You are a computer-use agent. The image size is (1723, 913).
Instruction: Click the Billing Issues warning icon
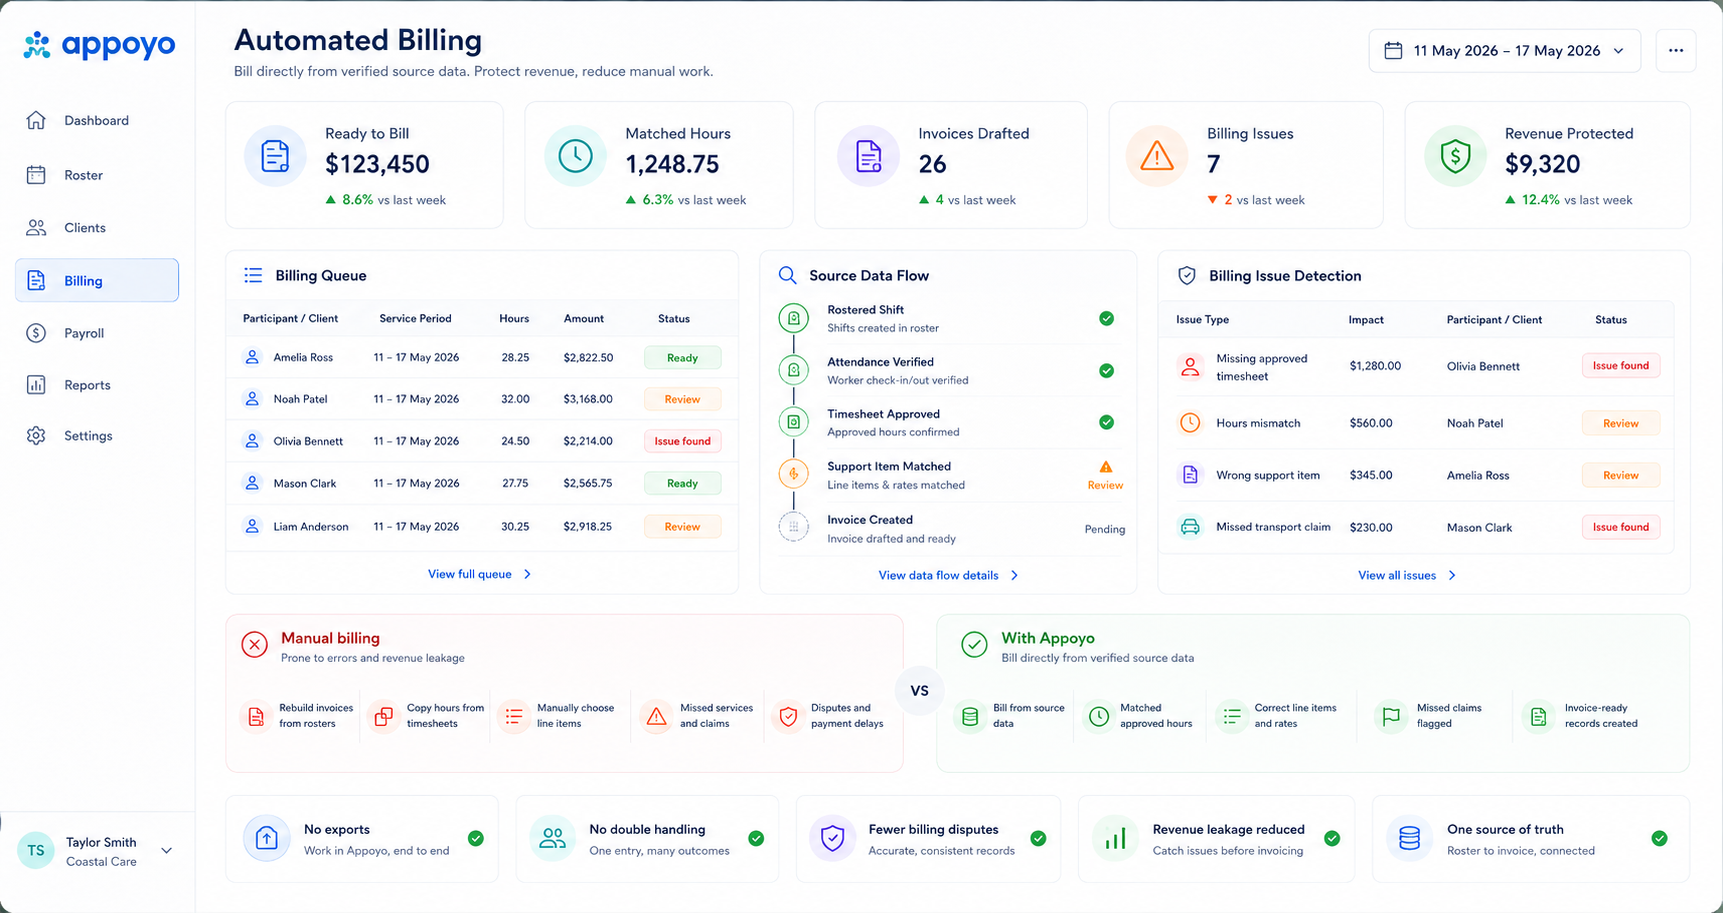pyautogui.click(x=1157, y=156)
